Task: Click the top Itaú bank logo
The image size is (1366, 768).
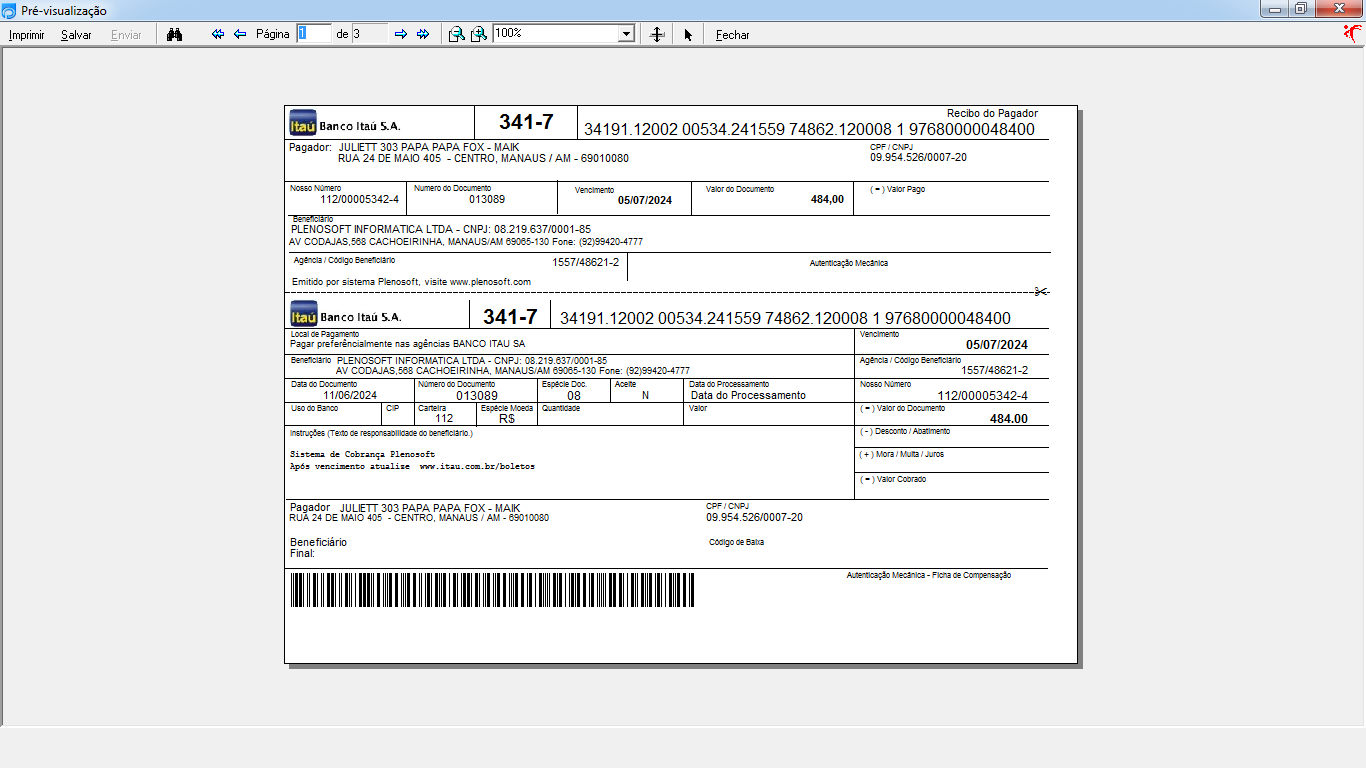Action: [x=302, y=122]
